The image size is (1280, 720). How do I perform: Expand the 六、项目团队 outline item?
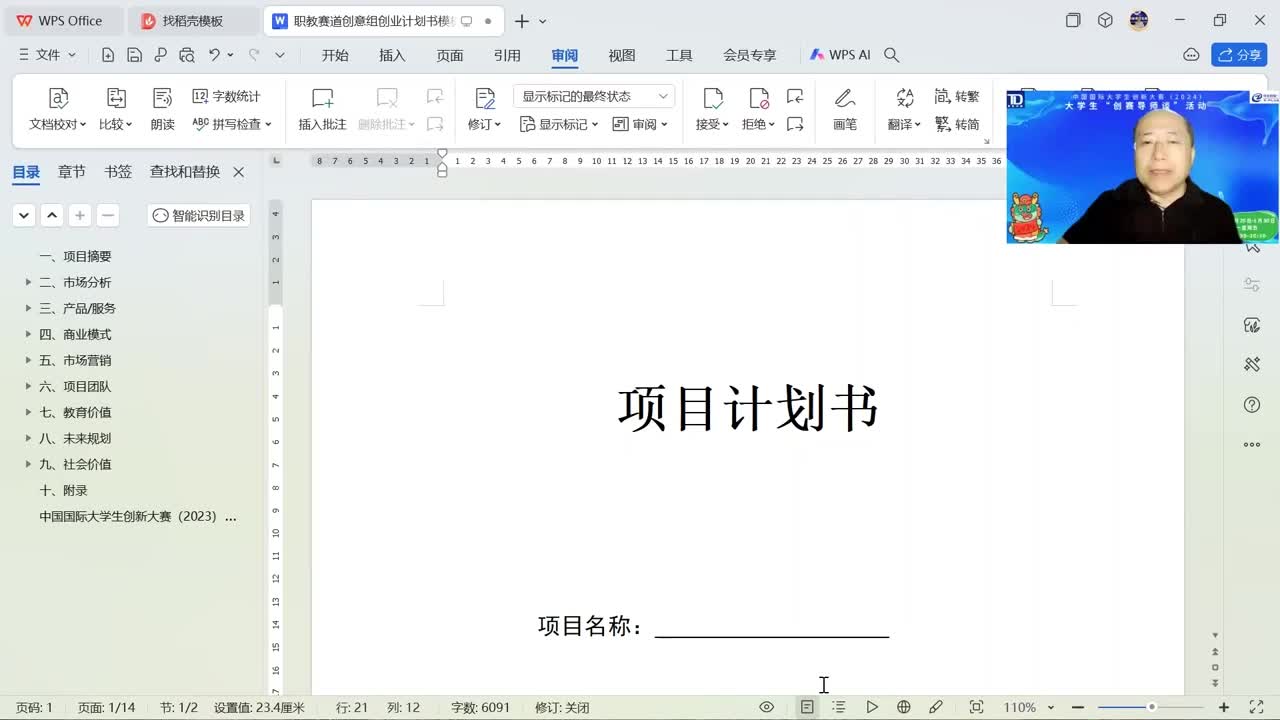coord(28,386)
